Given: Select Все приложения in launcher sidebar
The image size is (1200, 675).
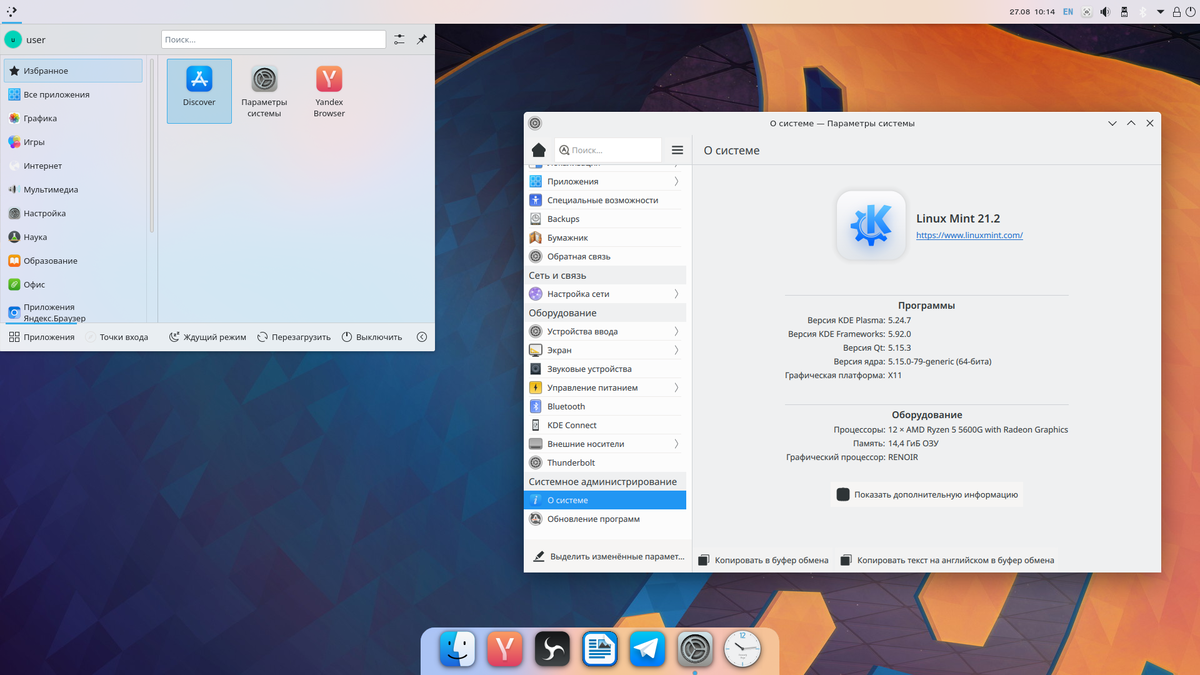Looking at the screenshot, I should tap(73, 94).
